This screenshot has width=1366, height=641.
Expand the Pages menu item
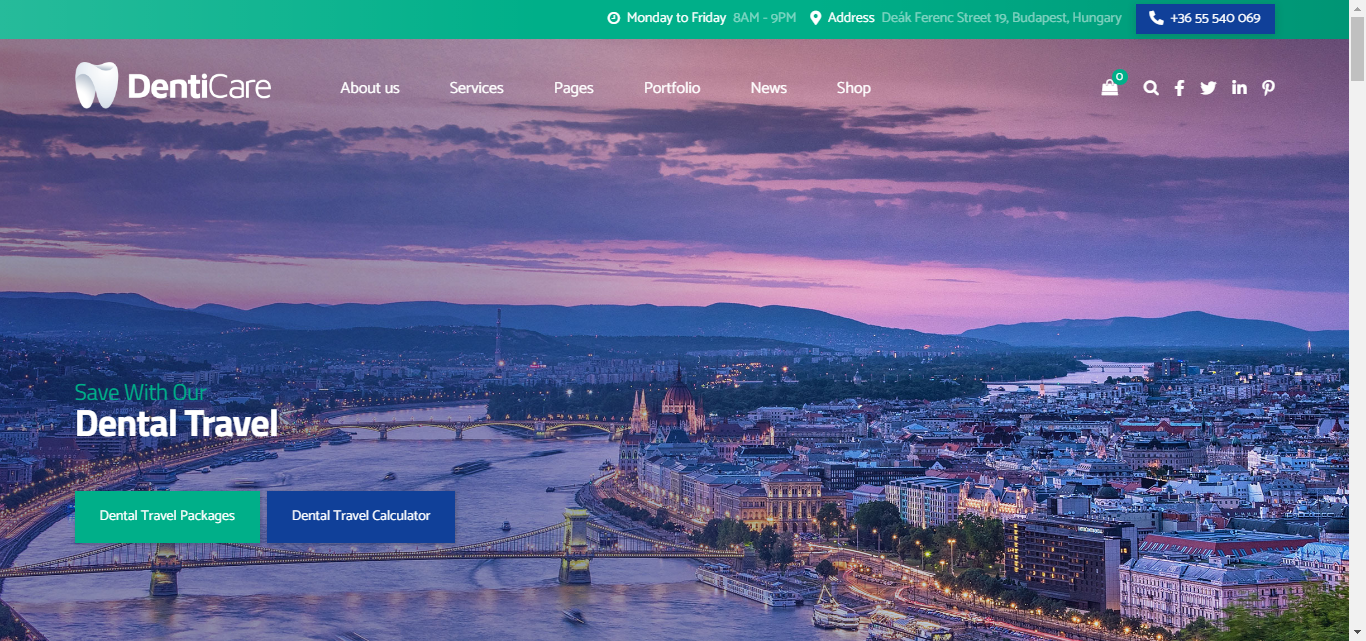point(573,88)
